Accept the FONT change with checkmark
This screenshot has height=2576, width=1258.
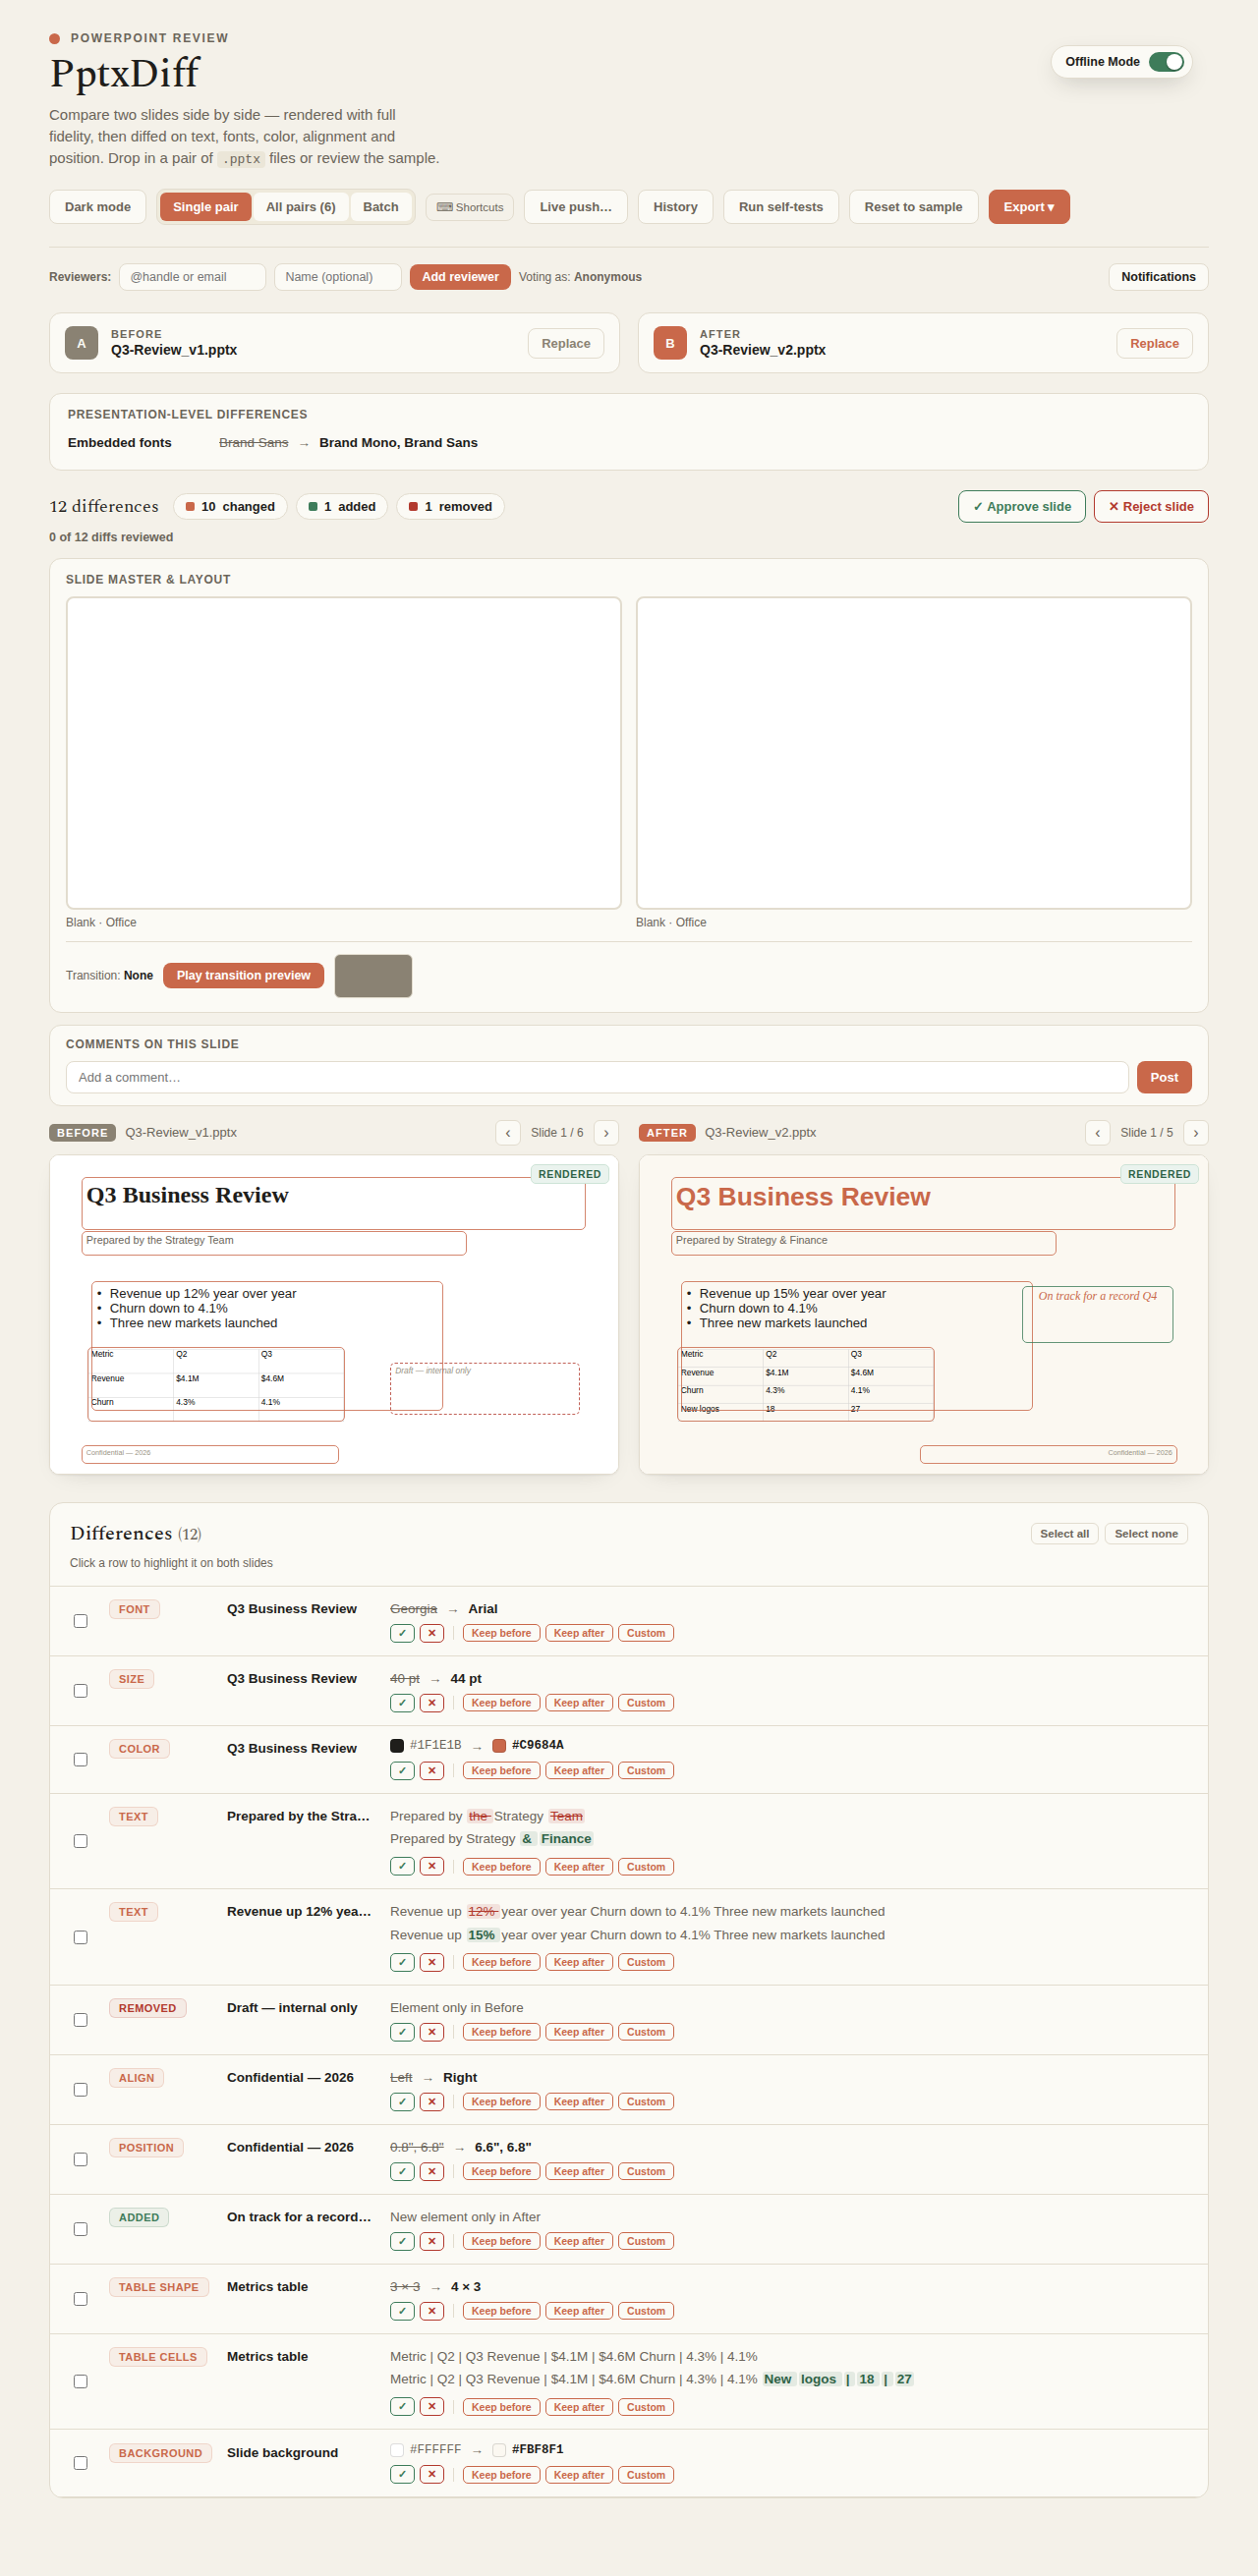click(x=402, y=1633)
